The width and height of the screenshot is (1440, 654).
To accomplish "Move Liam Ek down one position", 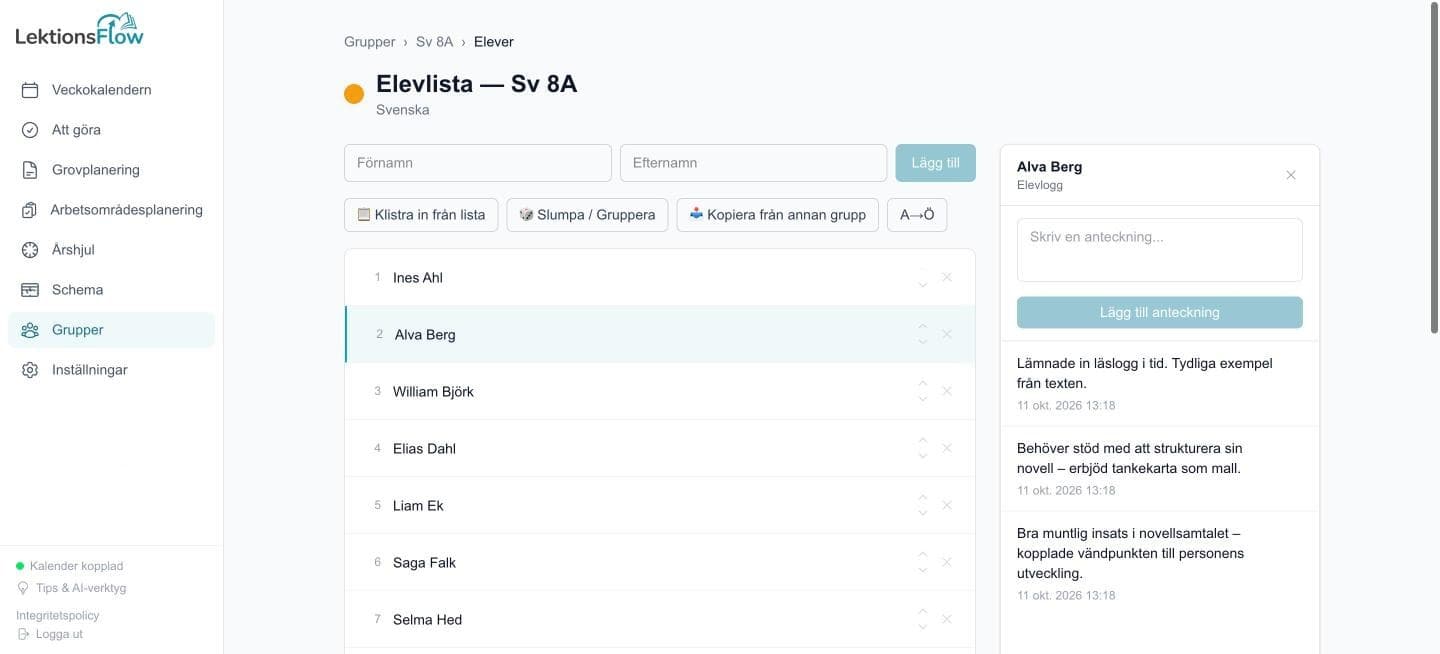I will pos(923,513).
